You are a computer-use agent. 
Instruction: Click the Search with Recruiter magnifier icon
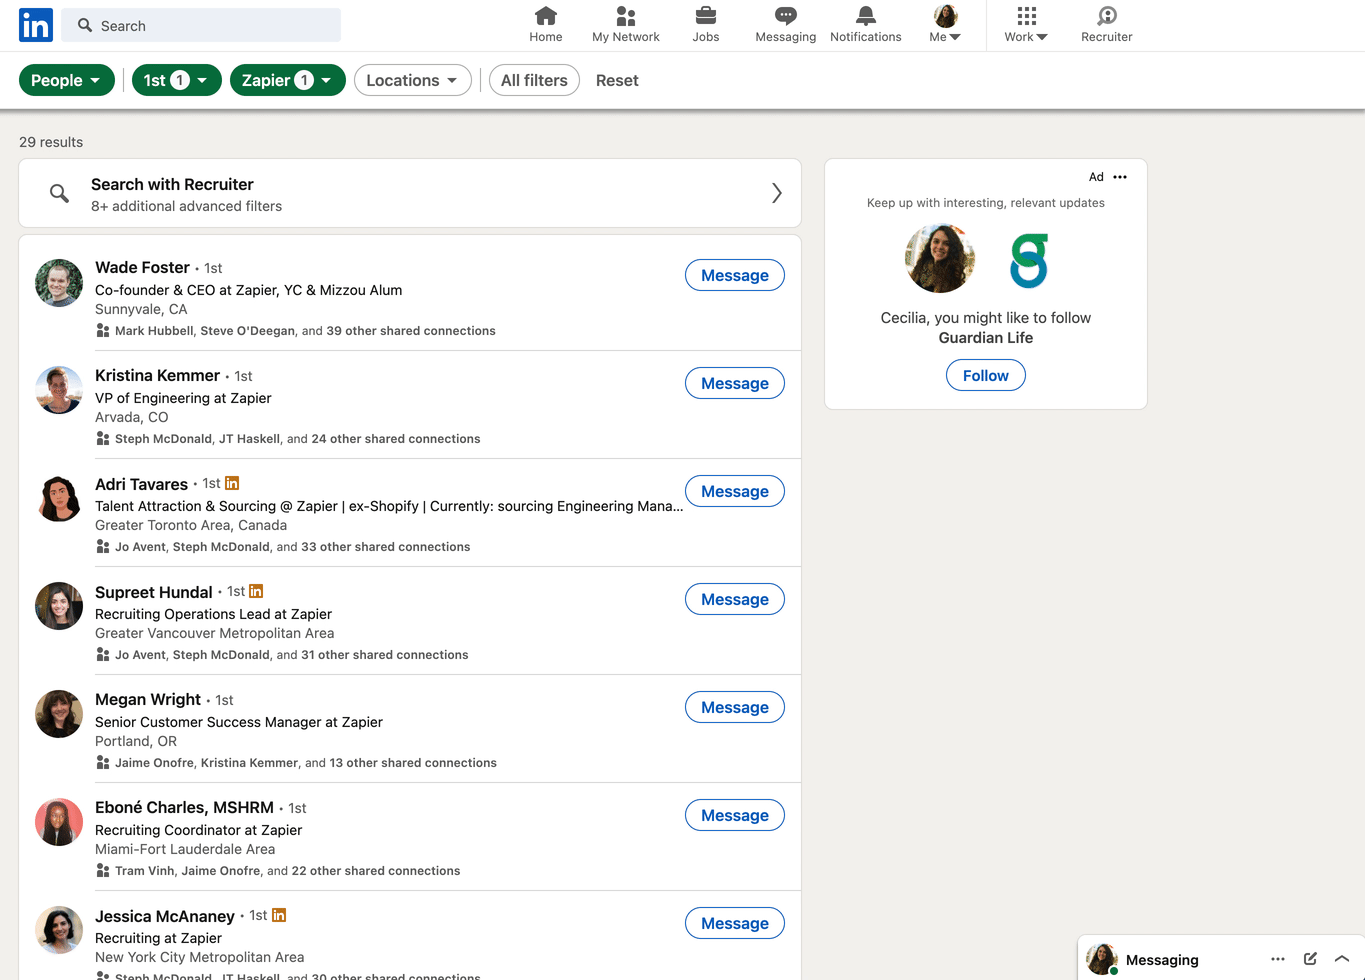click(x=60, y=193)
